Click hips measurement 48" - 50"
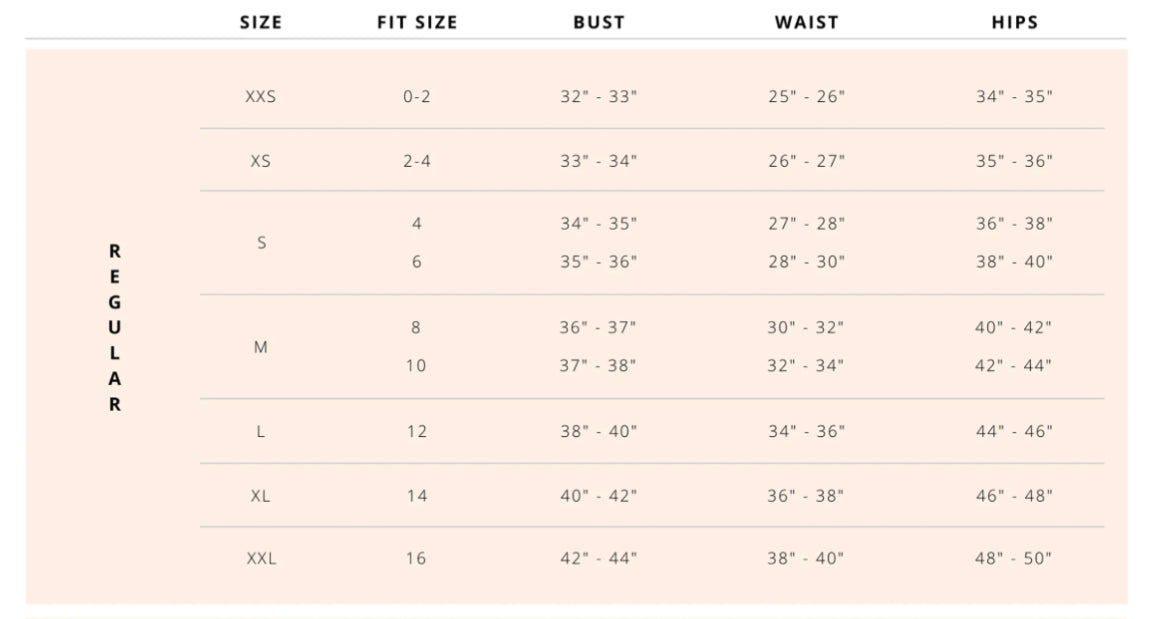The height and width of the screenshot is (619, 1170). click(x=1014, y=558)
